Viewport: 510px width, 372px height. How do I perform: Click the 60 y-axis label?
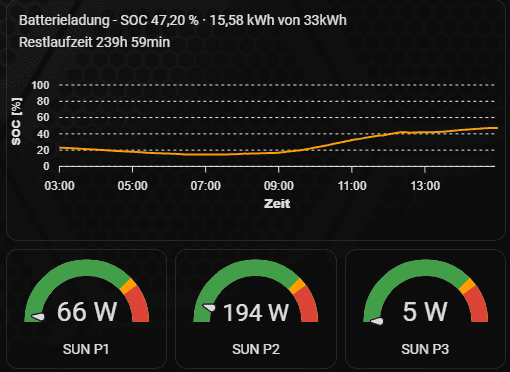click(x=43, y=118)
